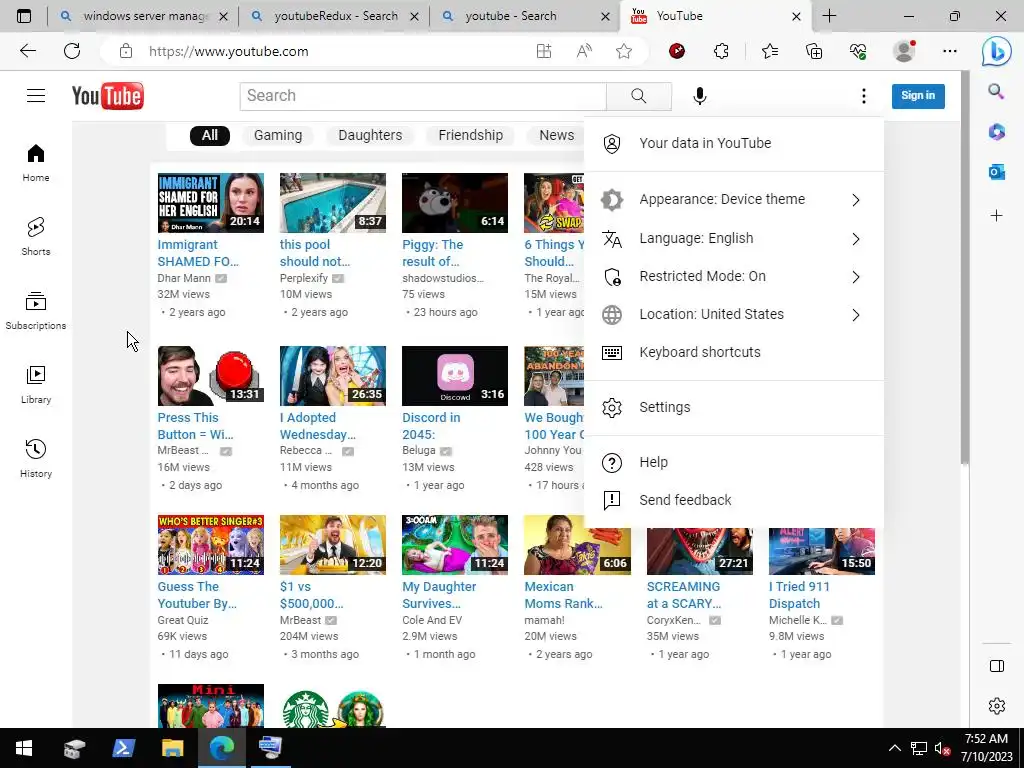Open Edge tab actions menu icon

pyautogui.click(x=24, y=16)
